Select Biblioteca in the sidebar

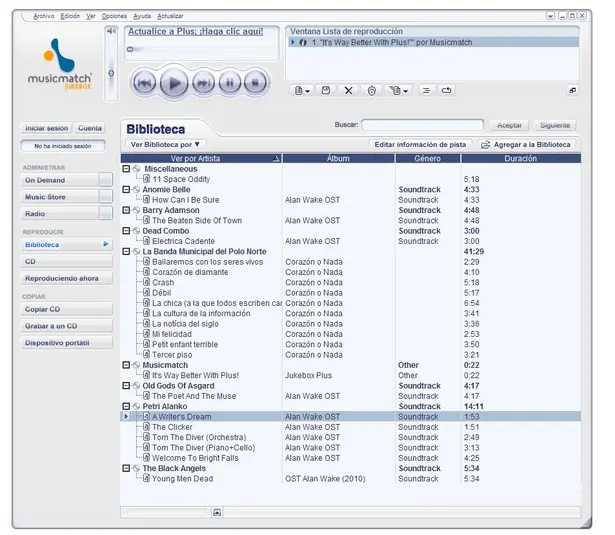(66, 245)
